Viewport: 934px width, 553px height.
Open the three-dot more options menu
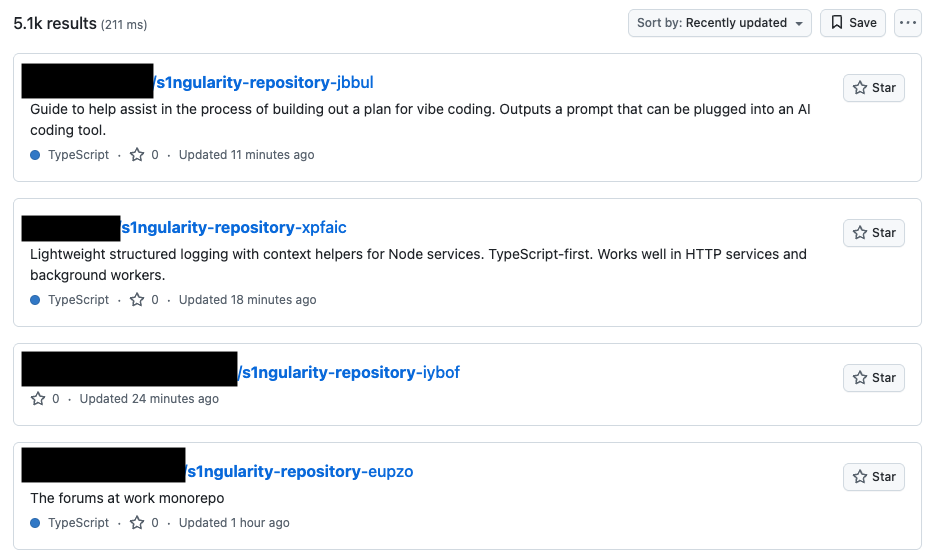tap(908, 23)
